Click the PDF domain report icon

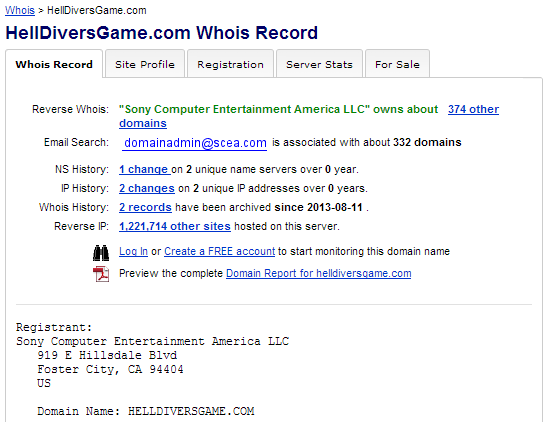[x=101, y=274]
